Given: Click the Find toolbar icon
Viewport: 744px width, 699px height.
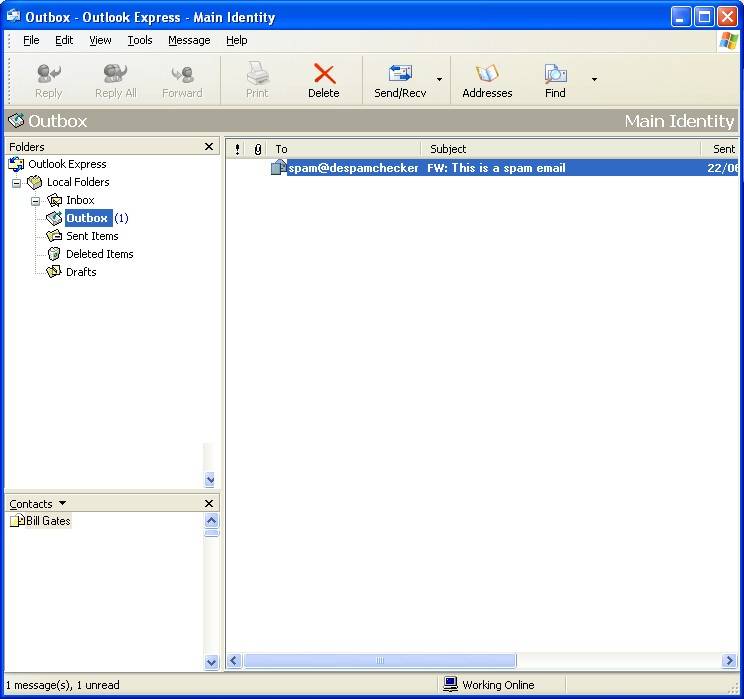Looking at the screenshot, I should point(555,74).
